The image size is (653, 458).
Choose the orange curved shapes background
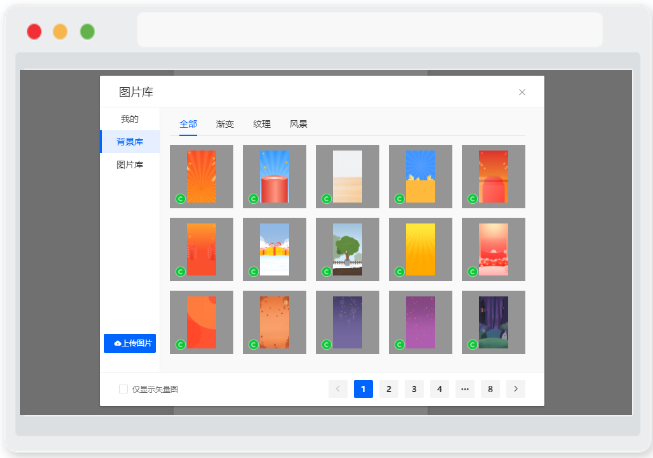tap(202, 322)
